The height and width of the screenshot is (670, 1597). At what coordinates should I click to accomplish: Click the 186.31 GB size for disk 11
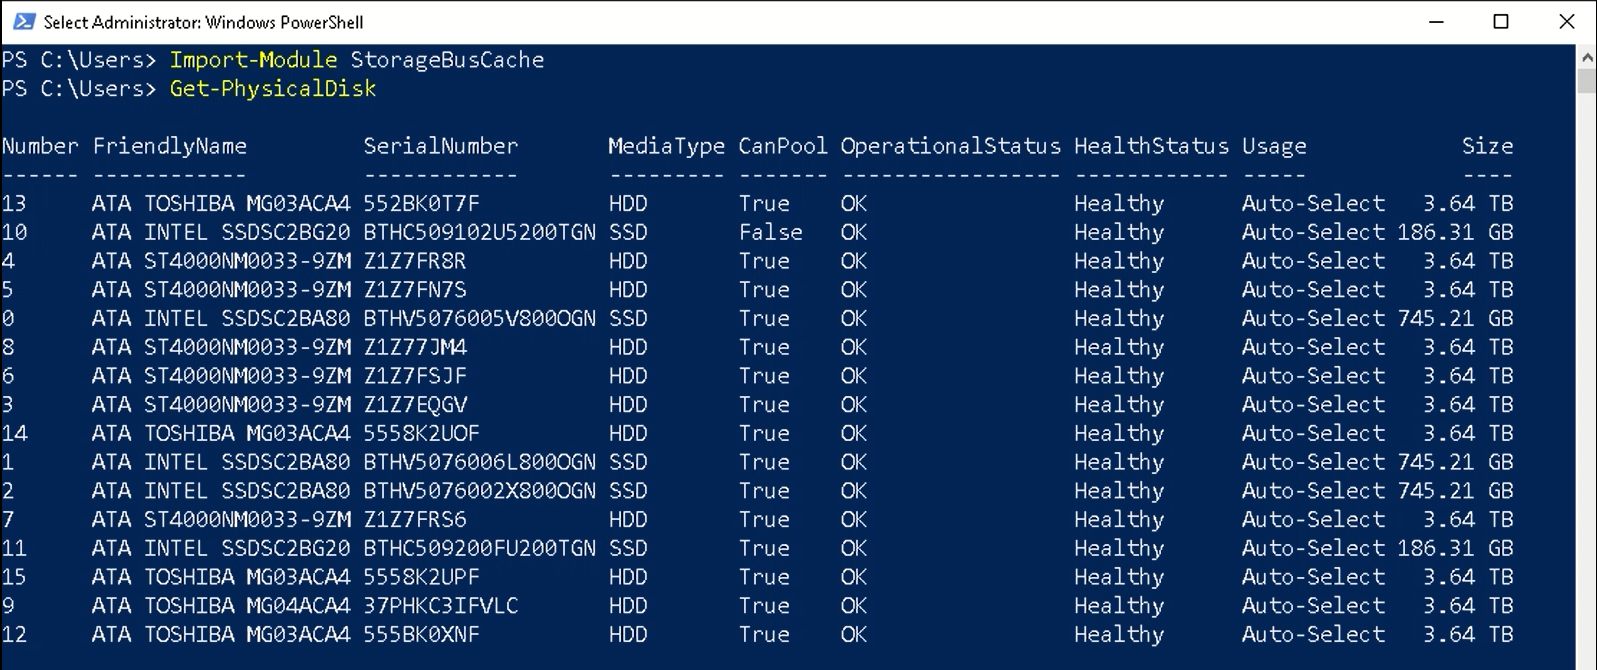(1455, 549)
